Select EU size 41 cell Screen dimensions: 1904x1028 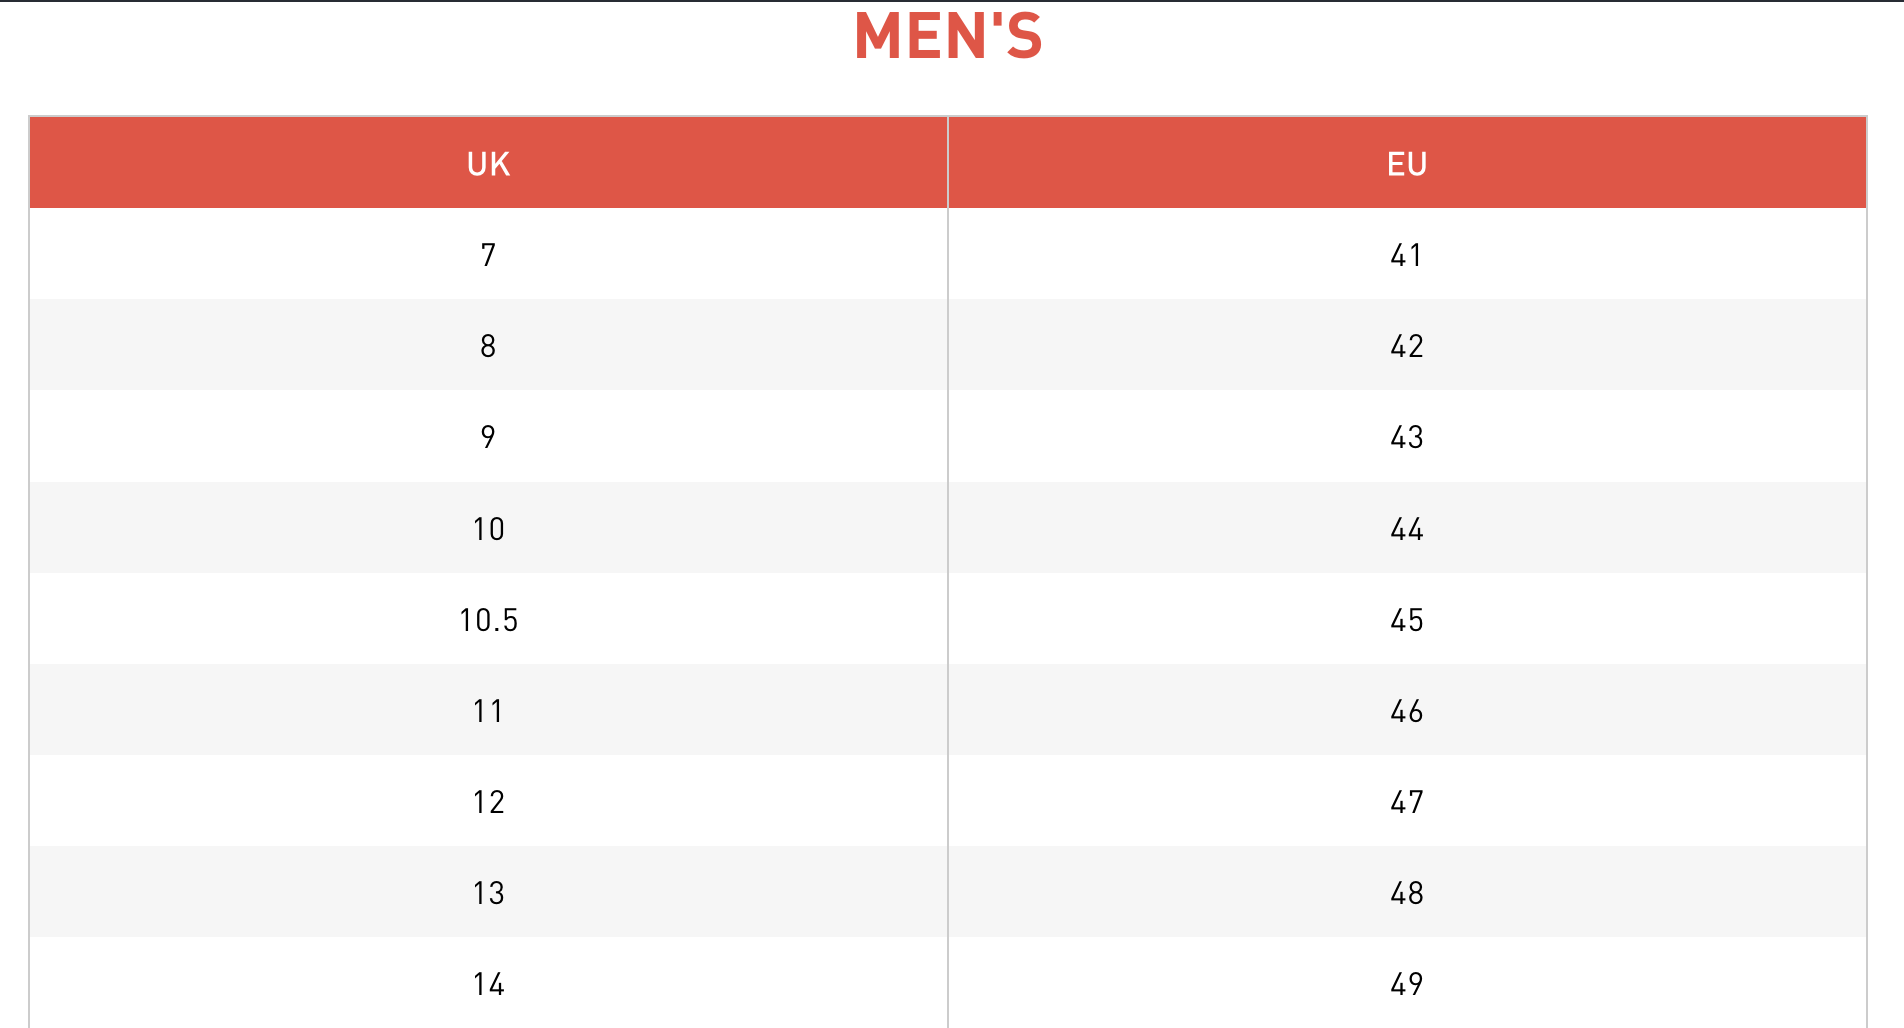(x=1406, y=255)
